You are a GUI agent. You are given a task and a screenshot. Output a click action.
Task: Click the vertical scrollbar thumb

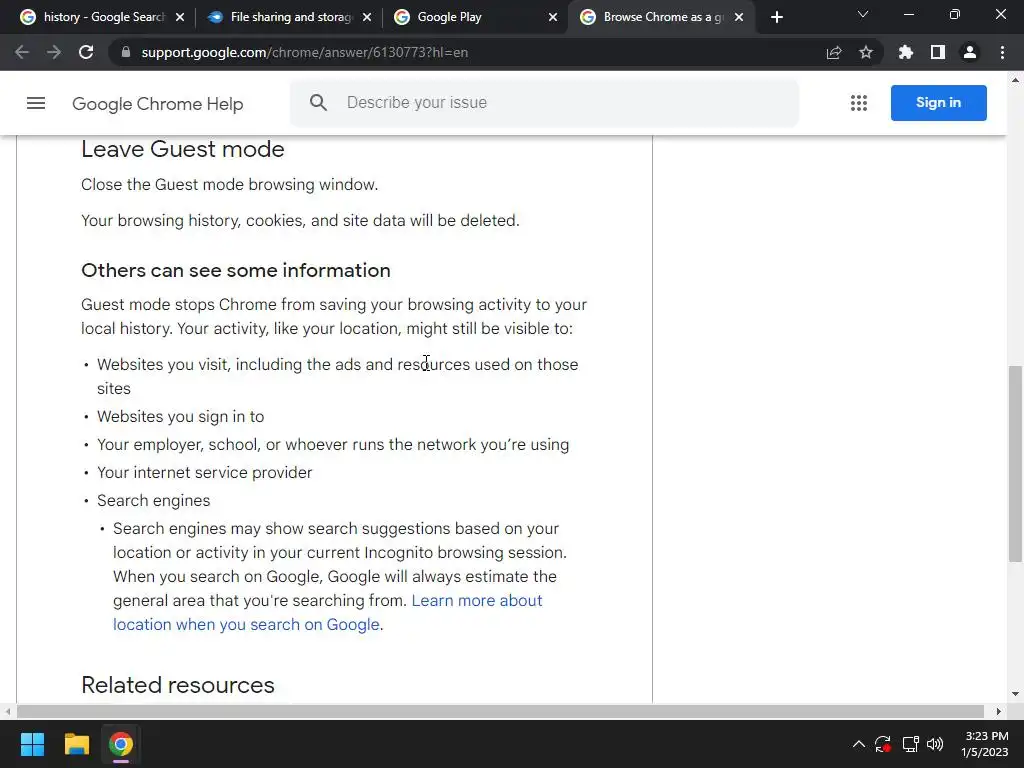tap(1015, 464)
